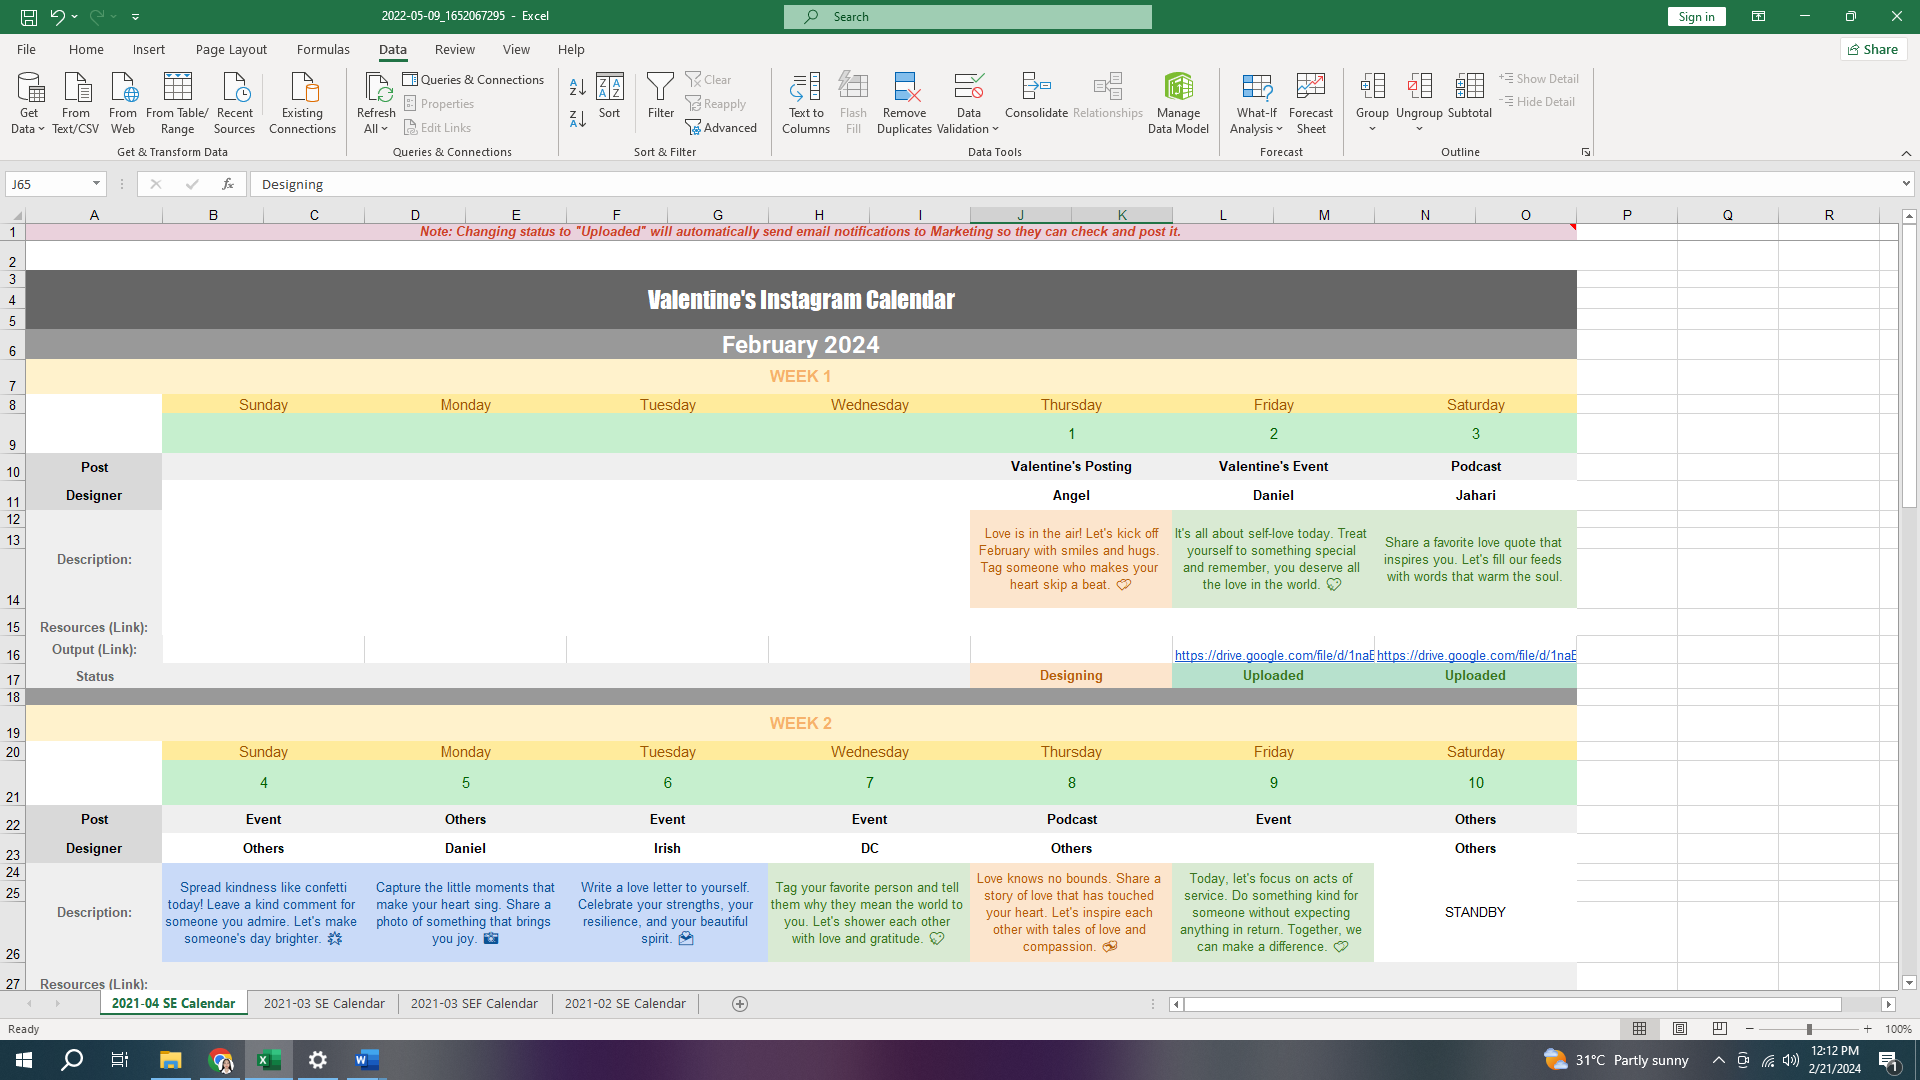Screen dimensions: 1920x1080
Task: Switch to Page Layout view
Action: [x=1680, y=1029]
